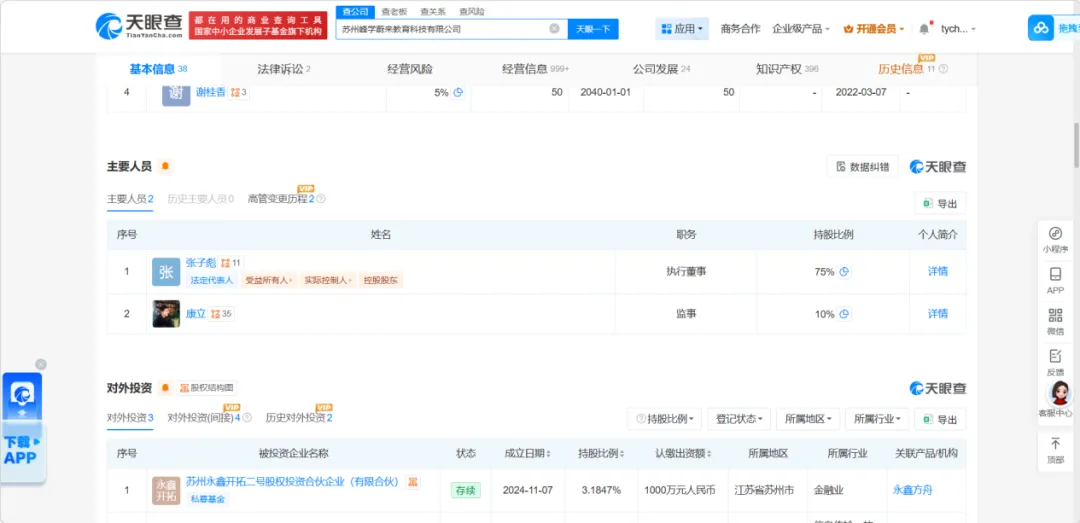The height and width of the screenshot is (523, 1080).
Task: Click 谢桂香 shareholder name
Action: (211, 92)
